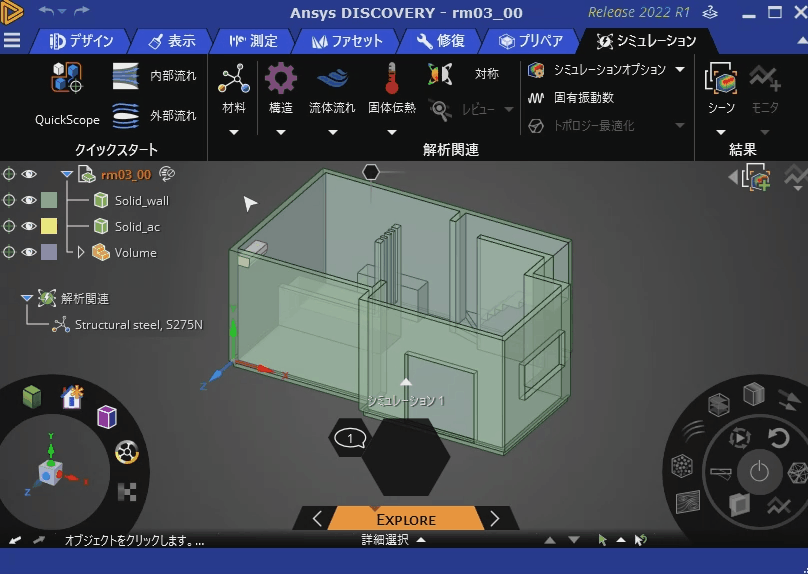Toggle the target icon beside Solid_ac

(9, 226)
